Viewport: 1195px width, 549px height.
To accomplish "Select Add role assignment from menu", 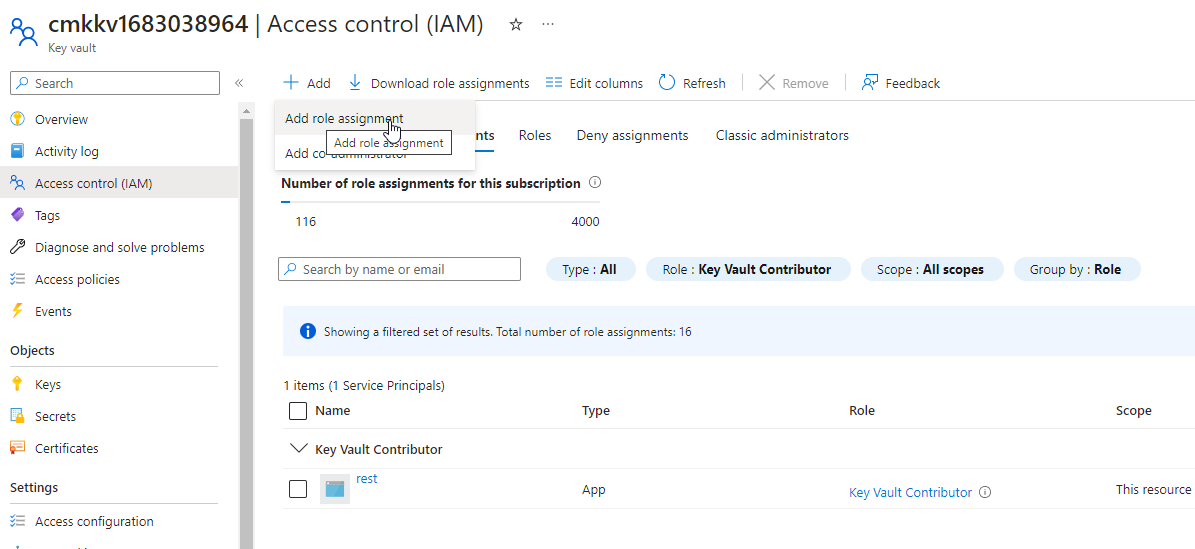I will tap(344, 118).
